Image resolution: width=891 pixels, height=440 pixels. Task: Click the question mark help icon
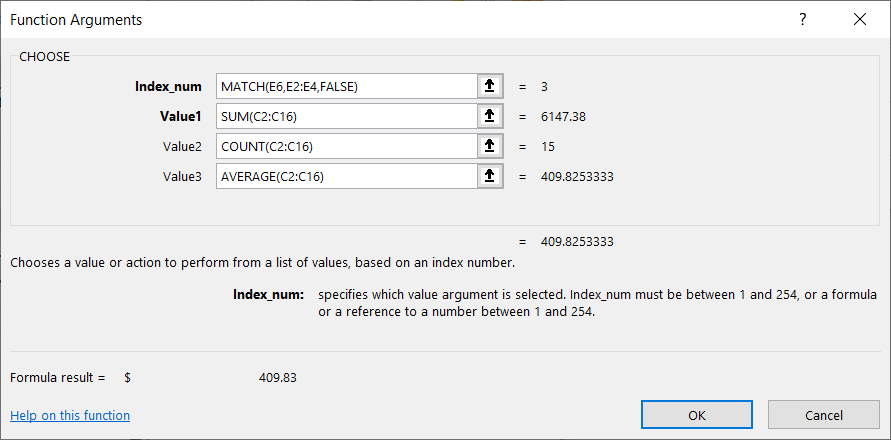pos(802,19)
